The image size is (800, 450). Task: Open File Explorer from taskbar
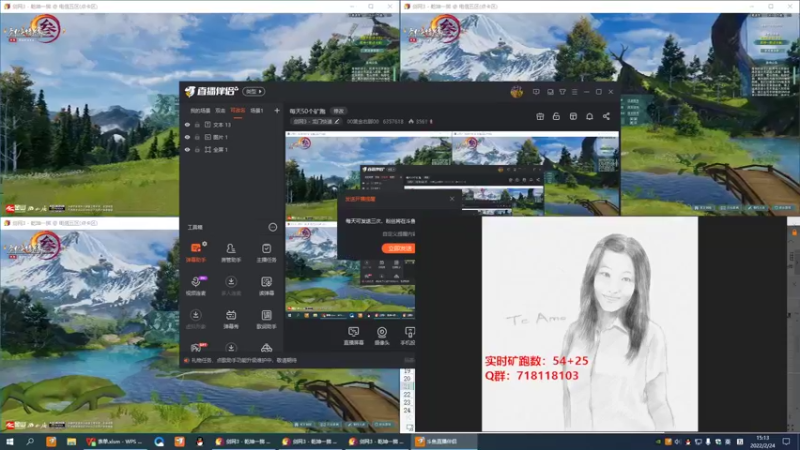(71, 441)
